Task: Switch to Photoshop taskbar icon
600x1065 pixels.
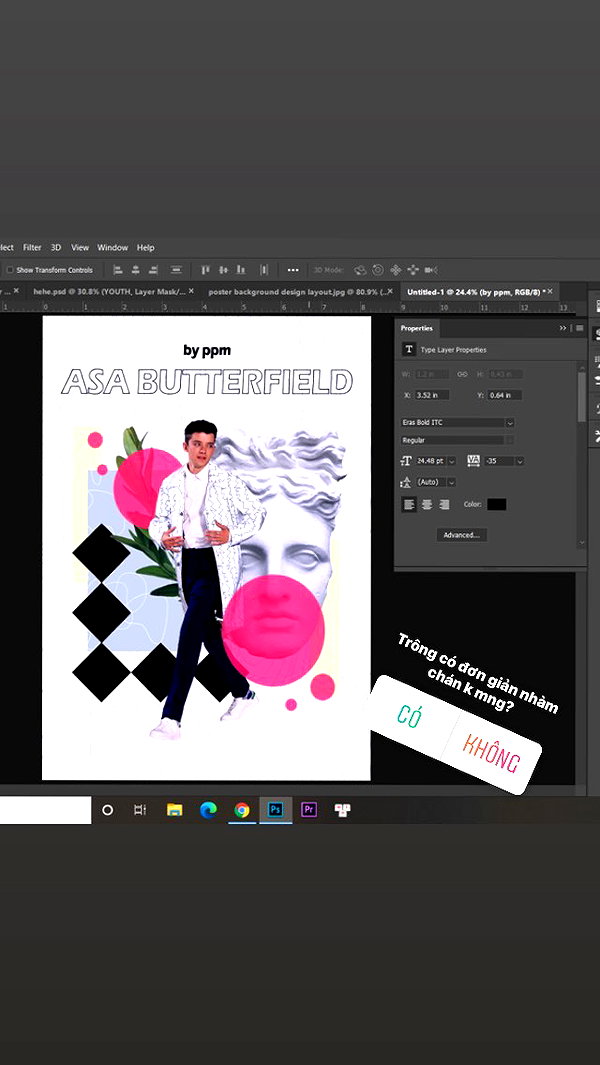Action: 275,810
